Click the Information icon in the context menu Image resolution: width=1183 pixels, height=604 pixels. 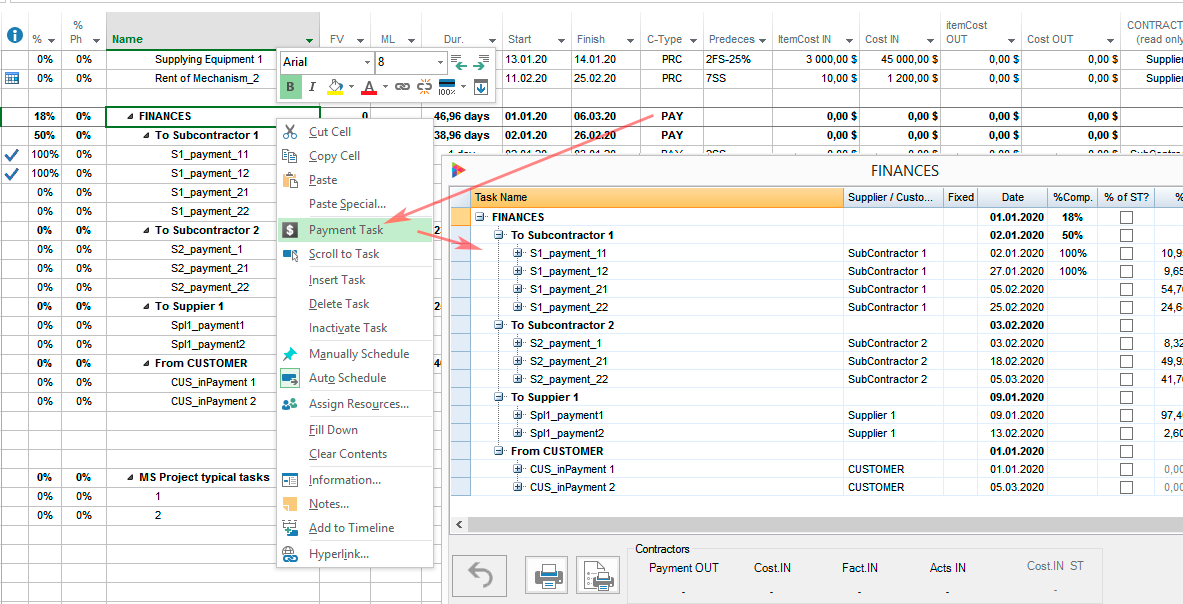tap(290, 480)
